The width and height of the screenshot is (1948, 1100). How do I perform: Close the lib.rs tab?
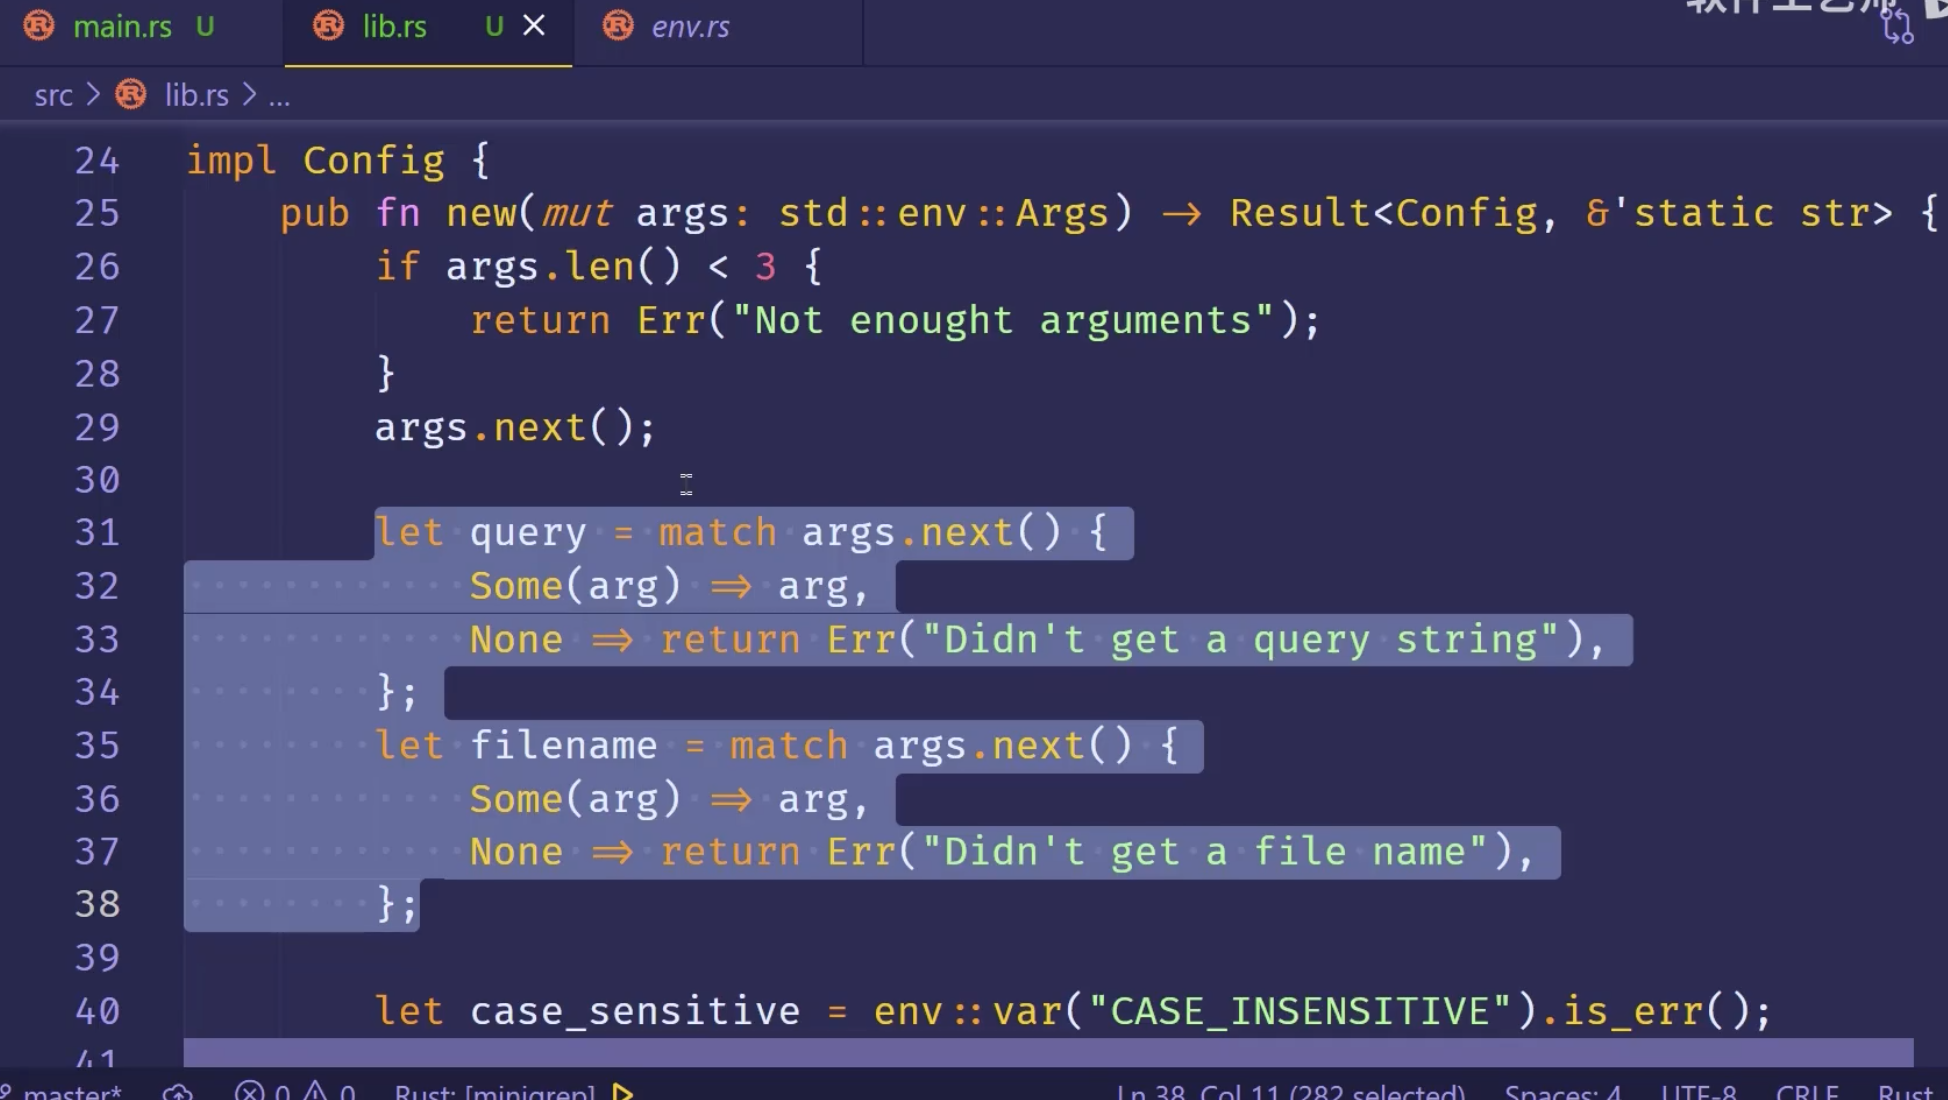[534, 26]
